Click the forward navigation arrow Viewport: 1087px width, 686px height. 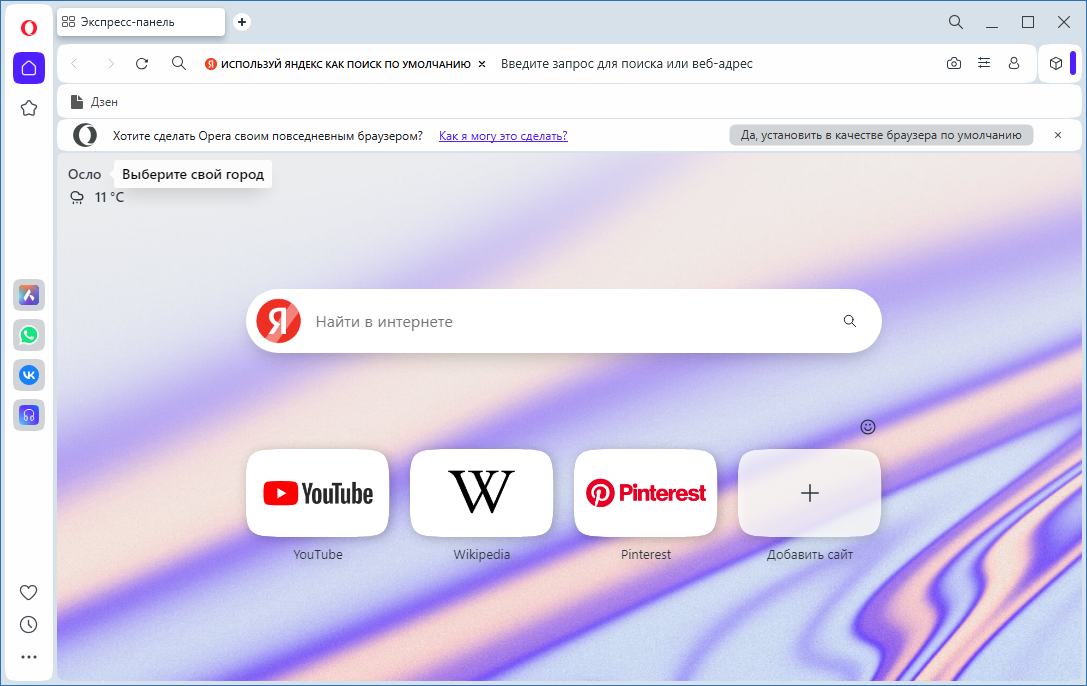(x=110, y=64)
